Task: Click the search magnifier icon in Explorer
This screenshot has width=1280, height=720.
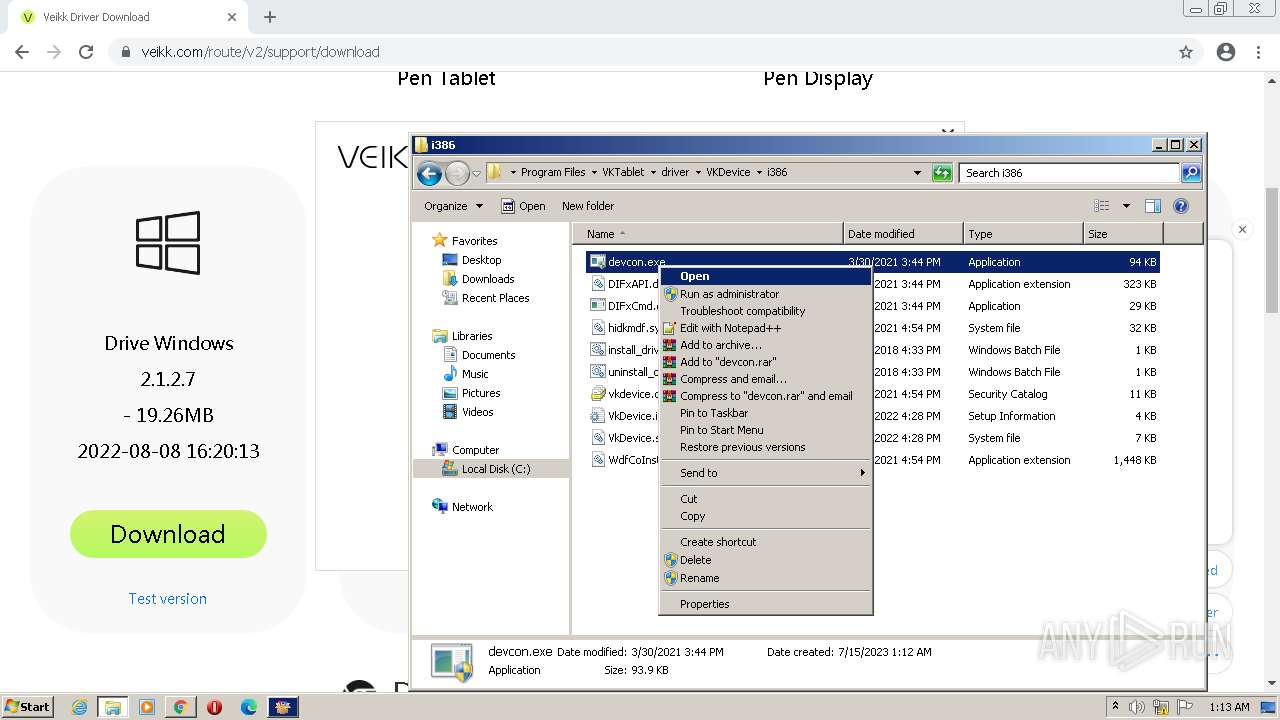Action: click(x=1190, y=173)
